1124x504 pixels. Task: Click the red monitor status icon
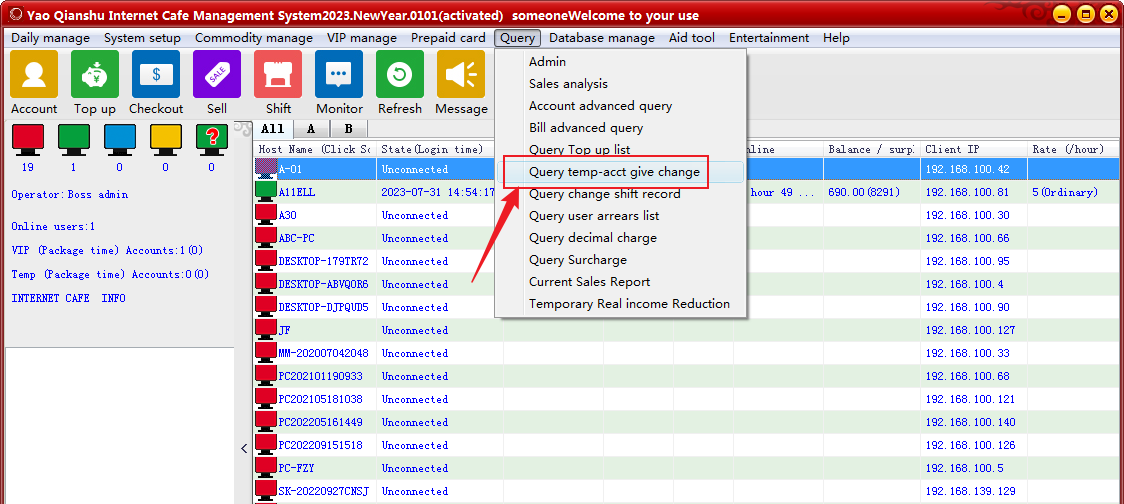point(27,138)
